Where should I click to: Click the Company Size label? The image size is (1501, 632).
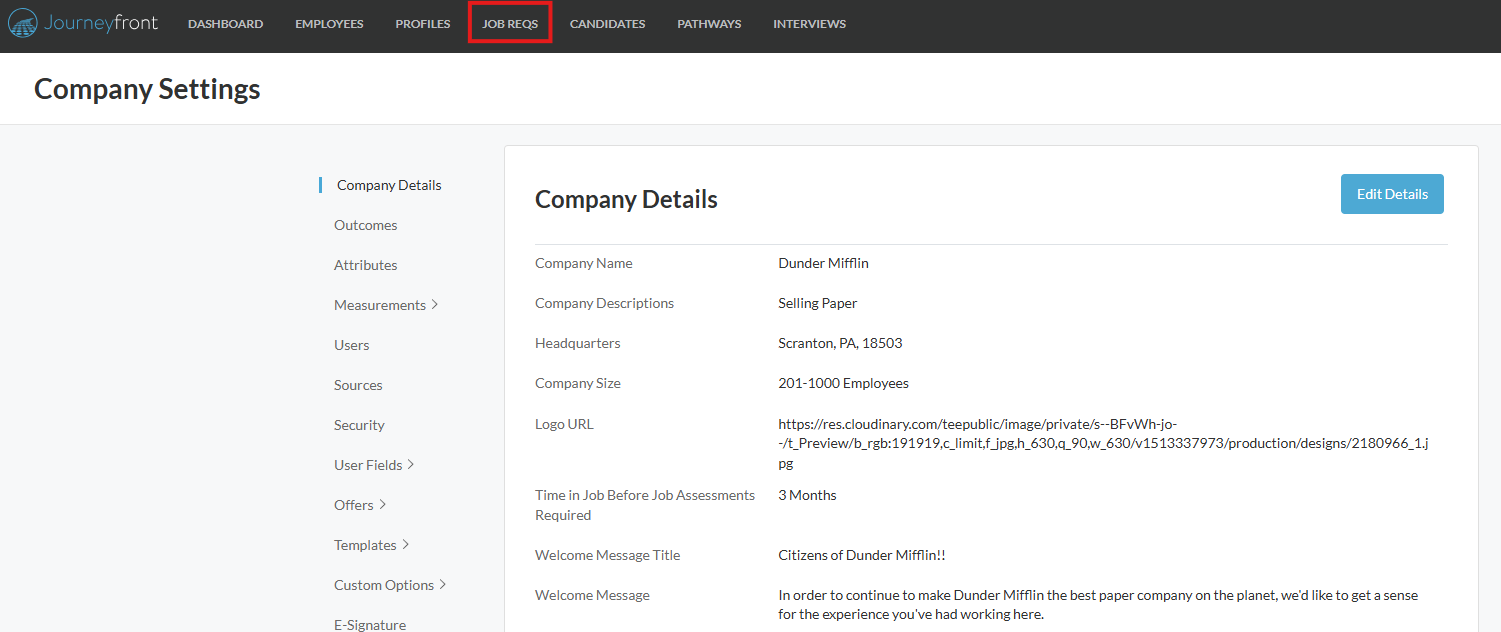point(578,383)
